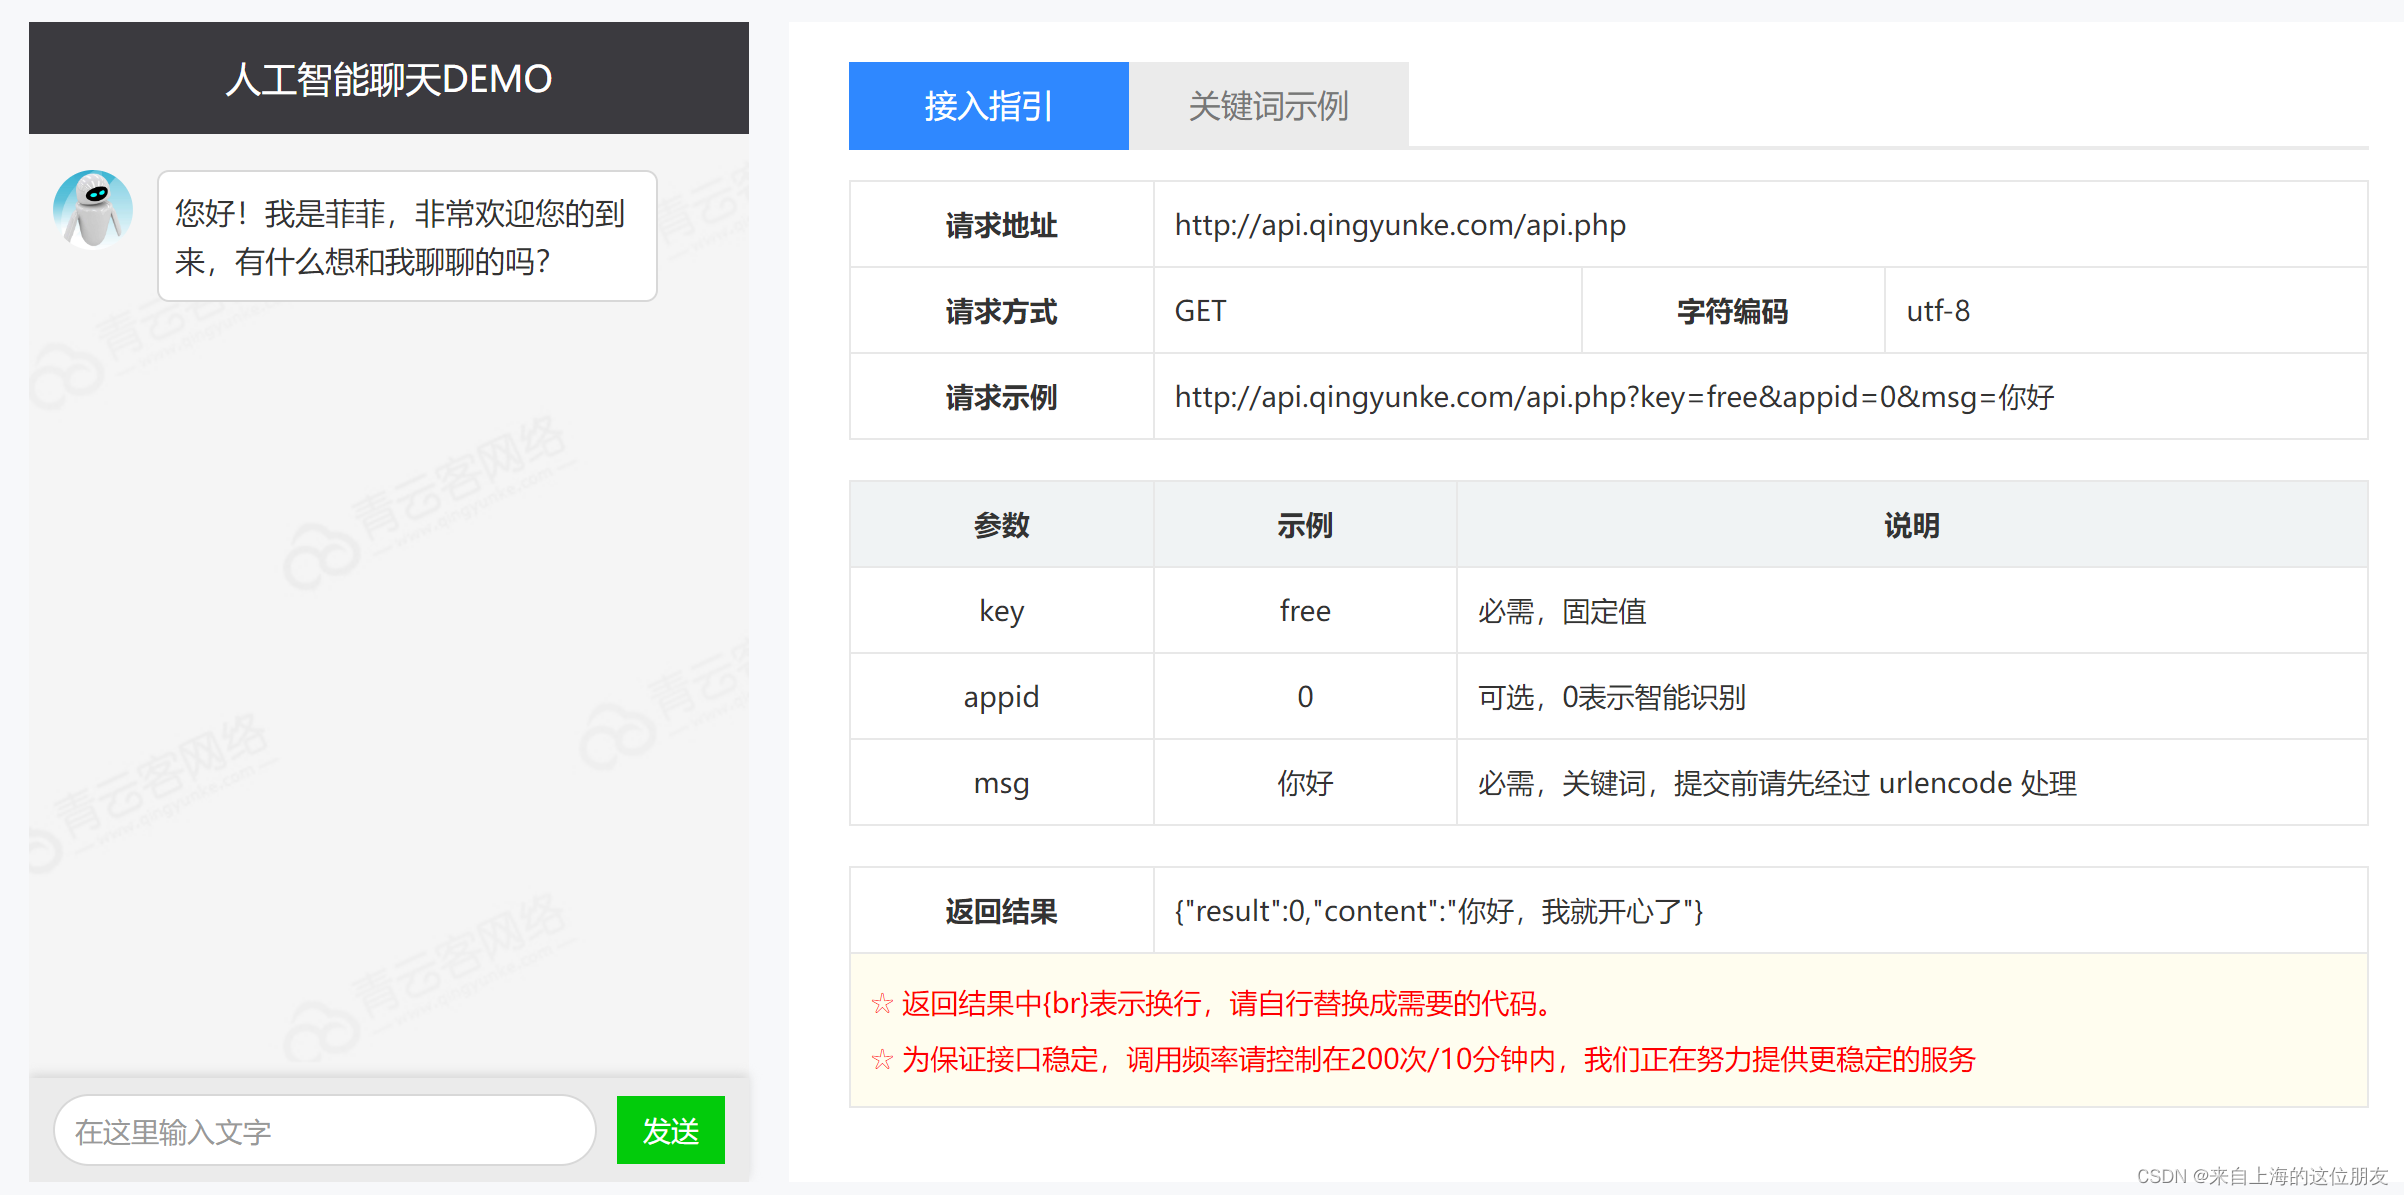Click the 必需，固定值 description
This screenshot has width=2404, height=1195.
(x=1562, y=611)
